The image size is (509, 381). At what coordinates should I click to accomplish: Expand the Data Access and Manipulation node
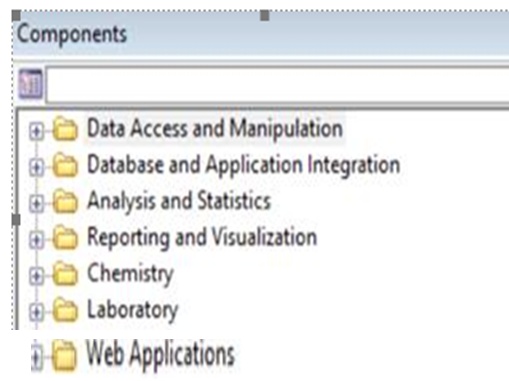coord(36,131)
